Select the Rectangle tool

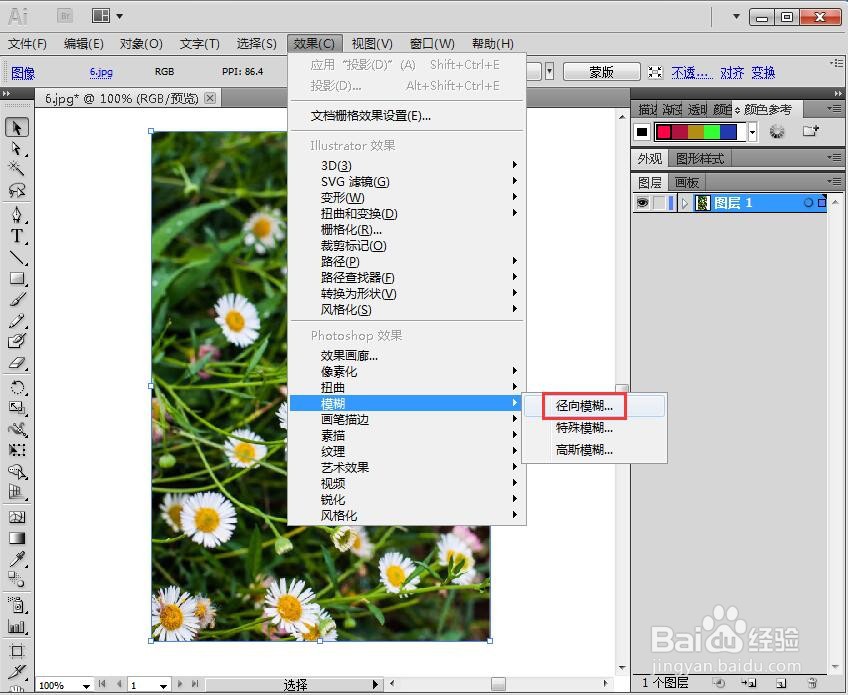(x=17, y=279)
